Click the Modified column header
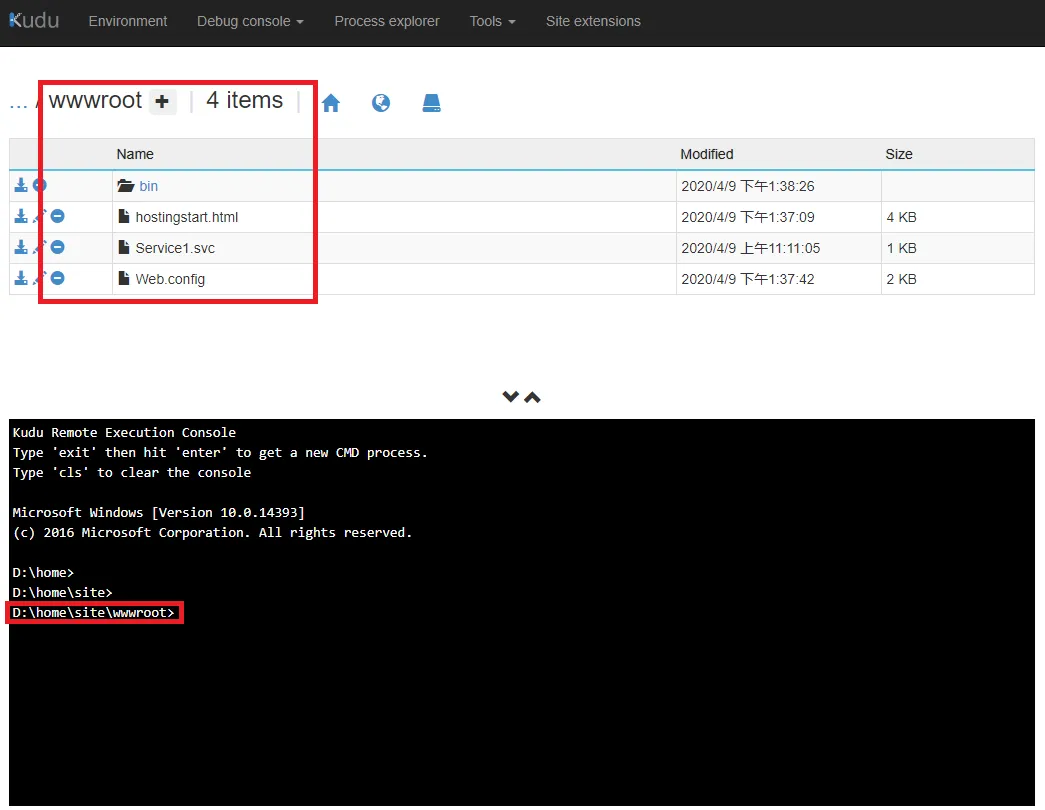The width and height of the screenshot is (1045, 810). pos(706,154)
